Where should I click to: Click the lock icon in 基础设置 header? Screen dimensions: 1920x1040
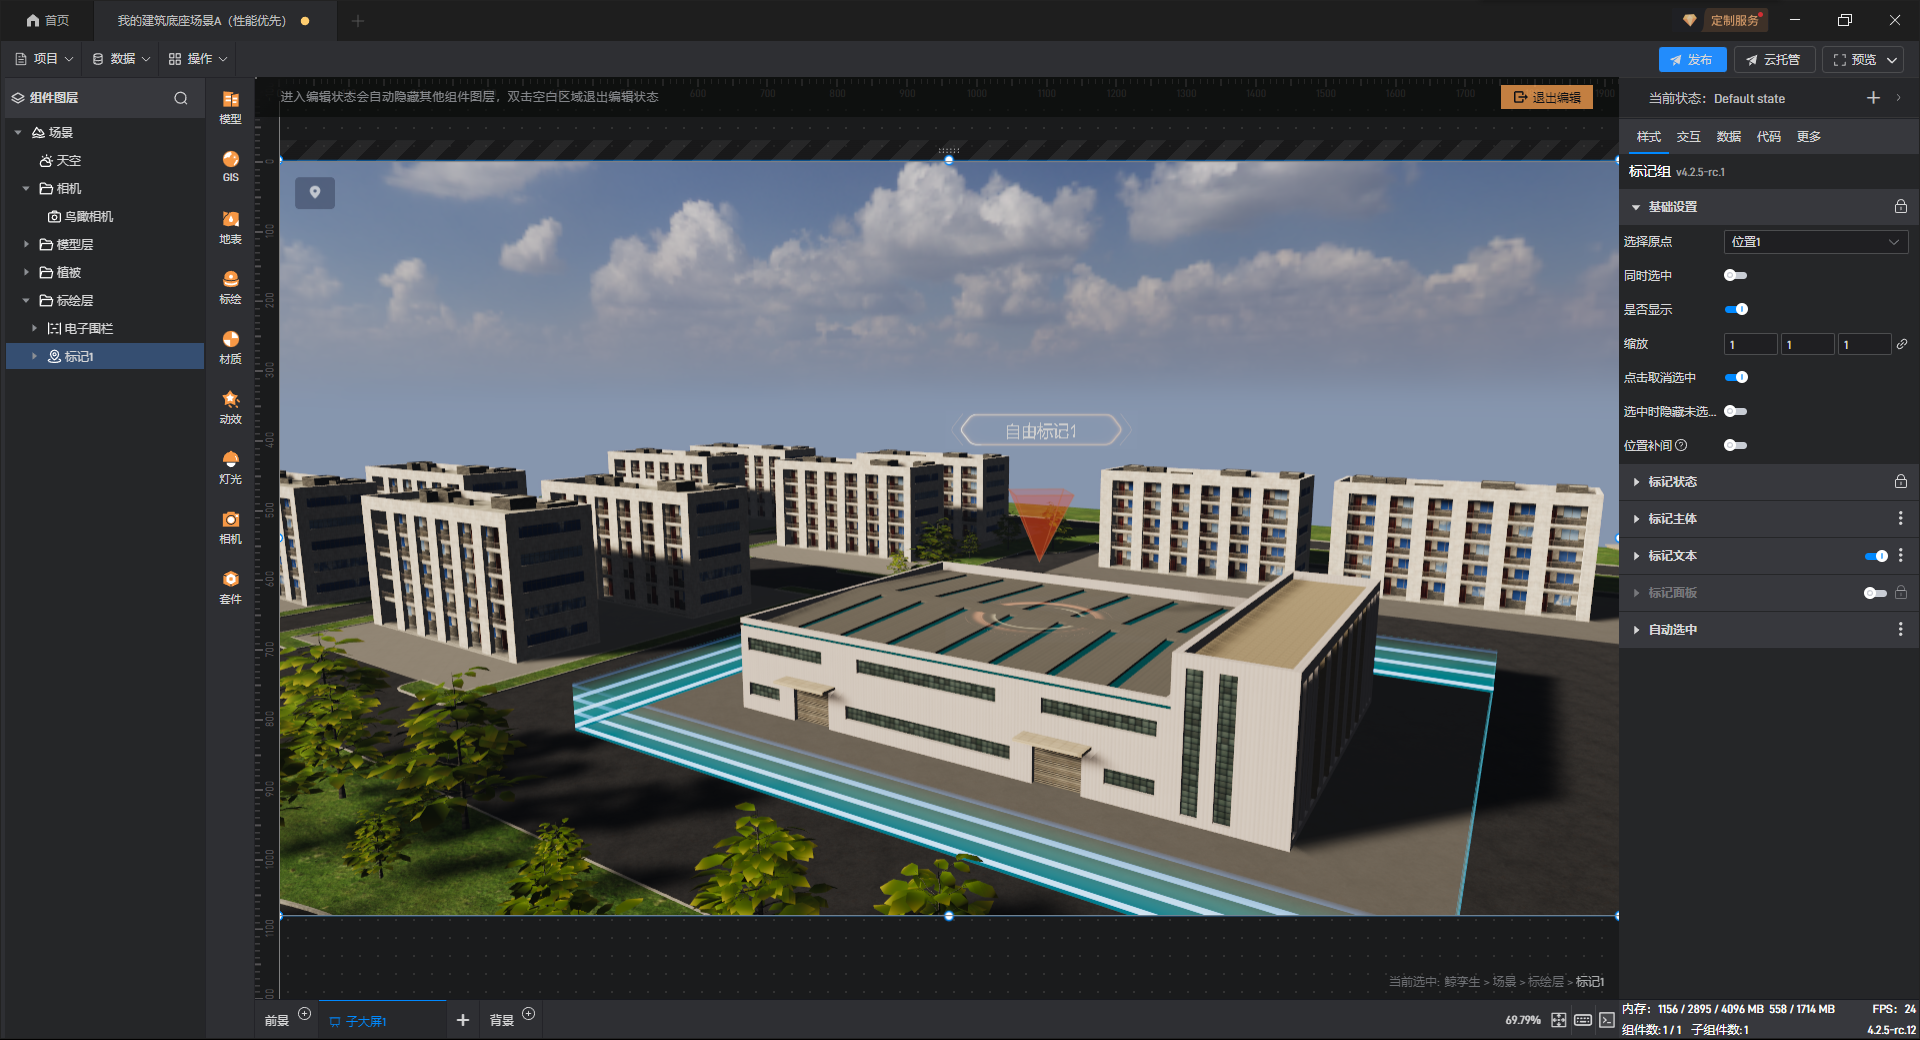pyautogui.click(x=1900, y=206)
